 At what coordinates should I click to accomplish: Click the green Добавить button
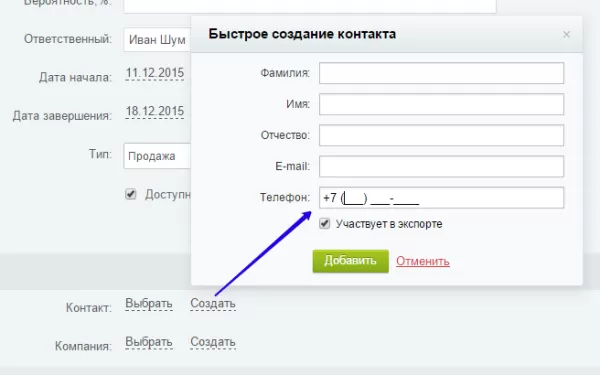pos(351,261)
